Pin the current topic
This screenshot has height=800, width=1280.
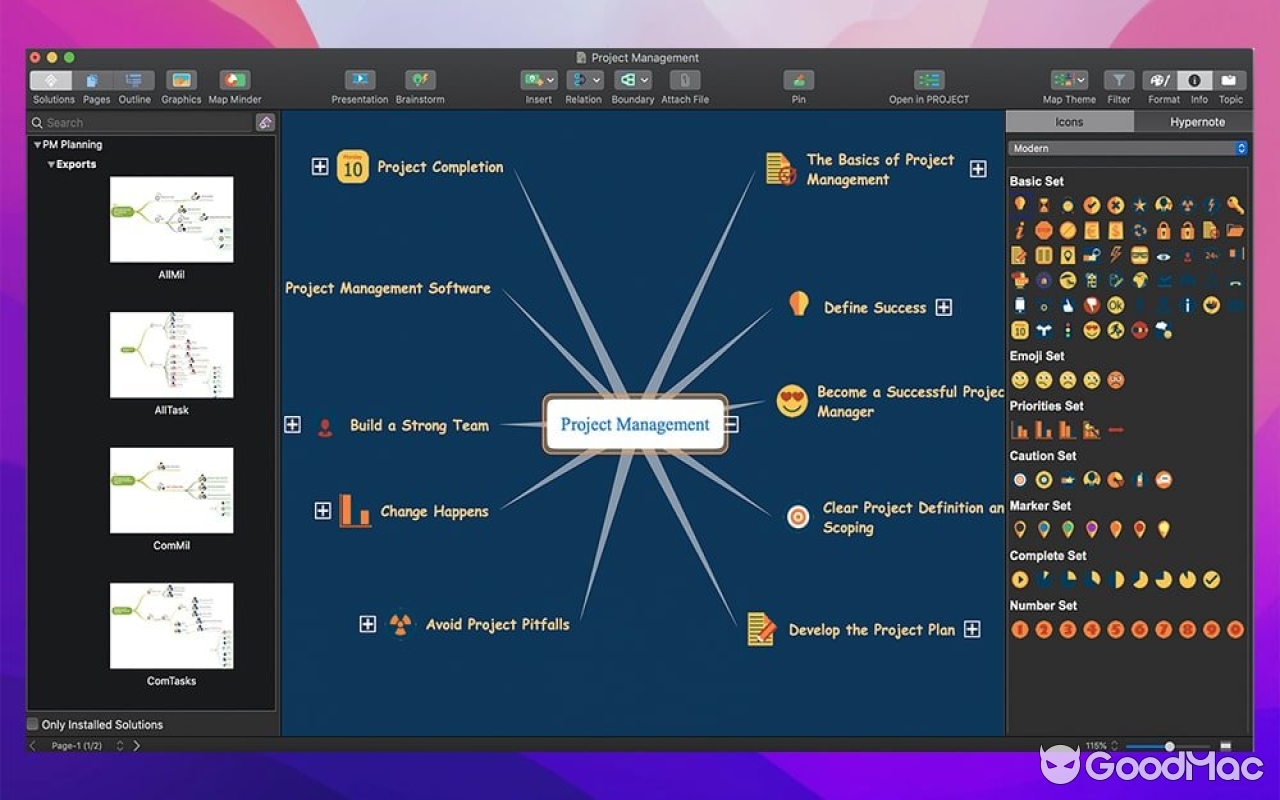798,80
